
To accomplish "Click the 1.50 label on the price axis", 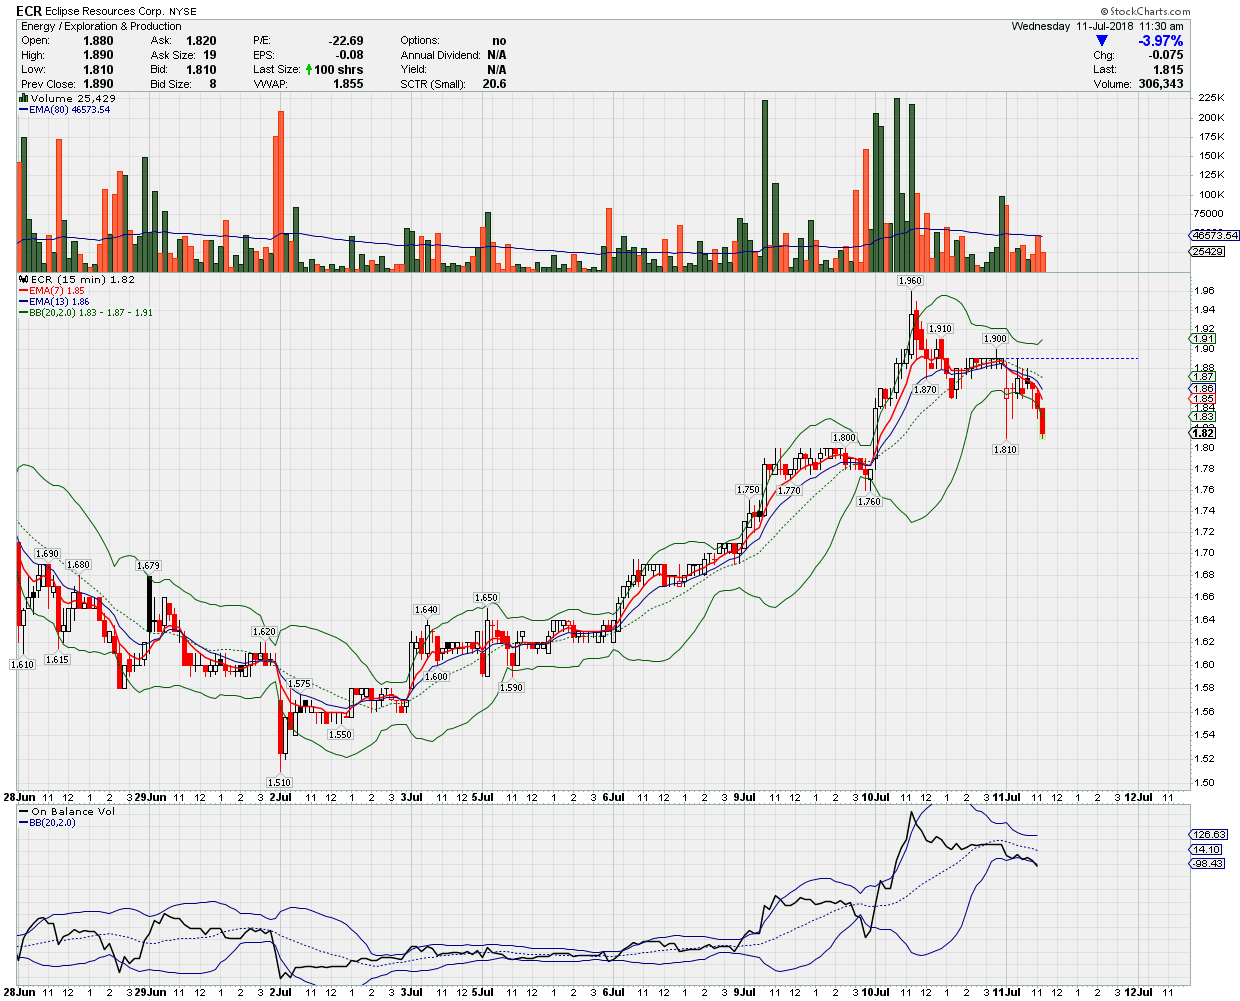I will click(1206, 783).
